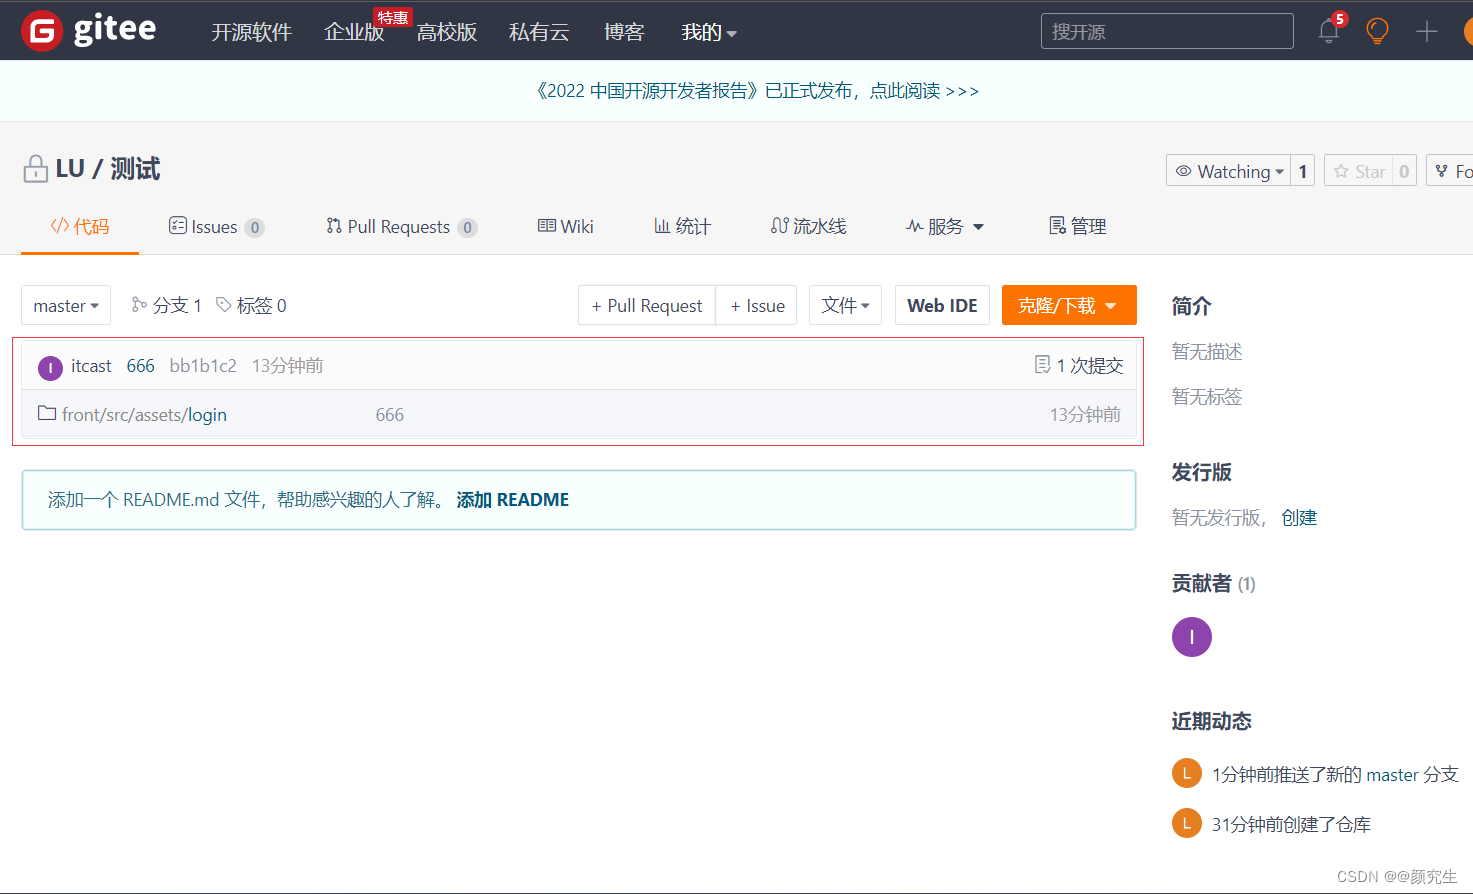1473x894 pixels.
Task: Click the folder icon beside front/src/assets/login
Action: [46, 413]
